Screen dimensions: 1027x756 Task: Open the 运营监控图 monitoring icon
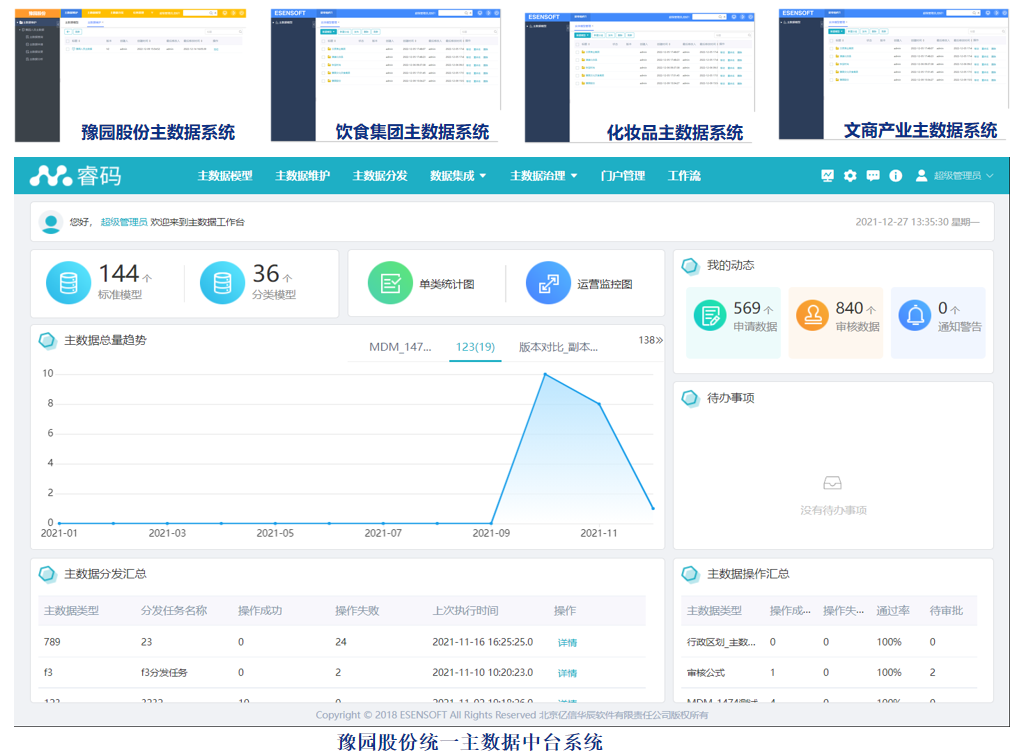(548, 283)
